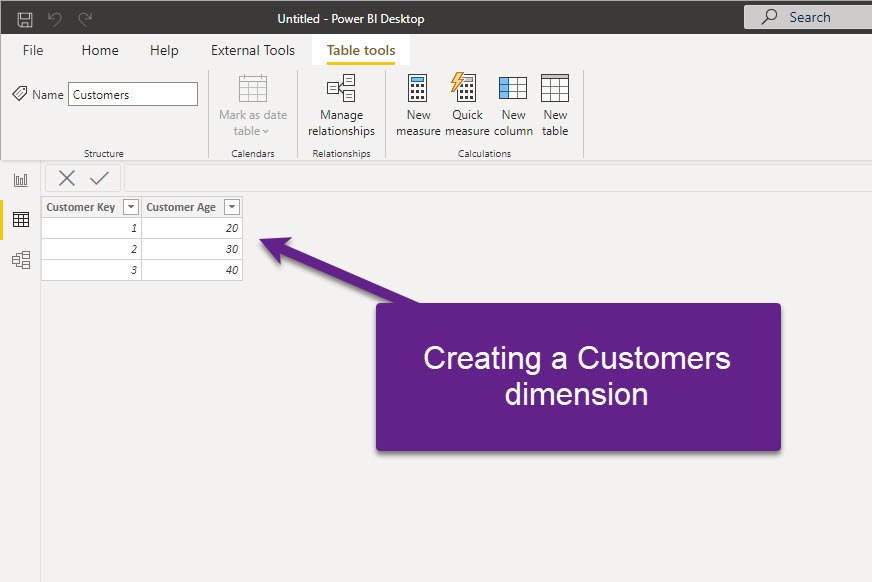
Task: Cancel the formula bar entry
Action: 67,178
